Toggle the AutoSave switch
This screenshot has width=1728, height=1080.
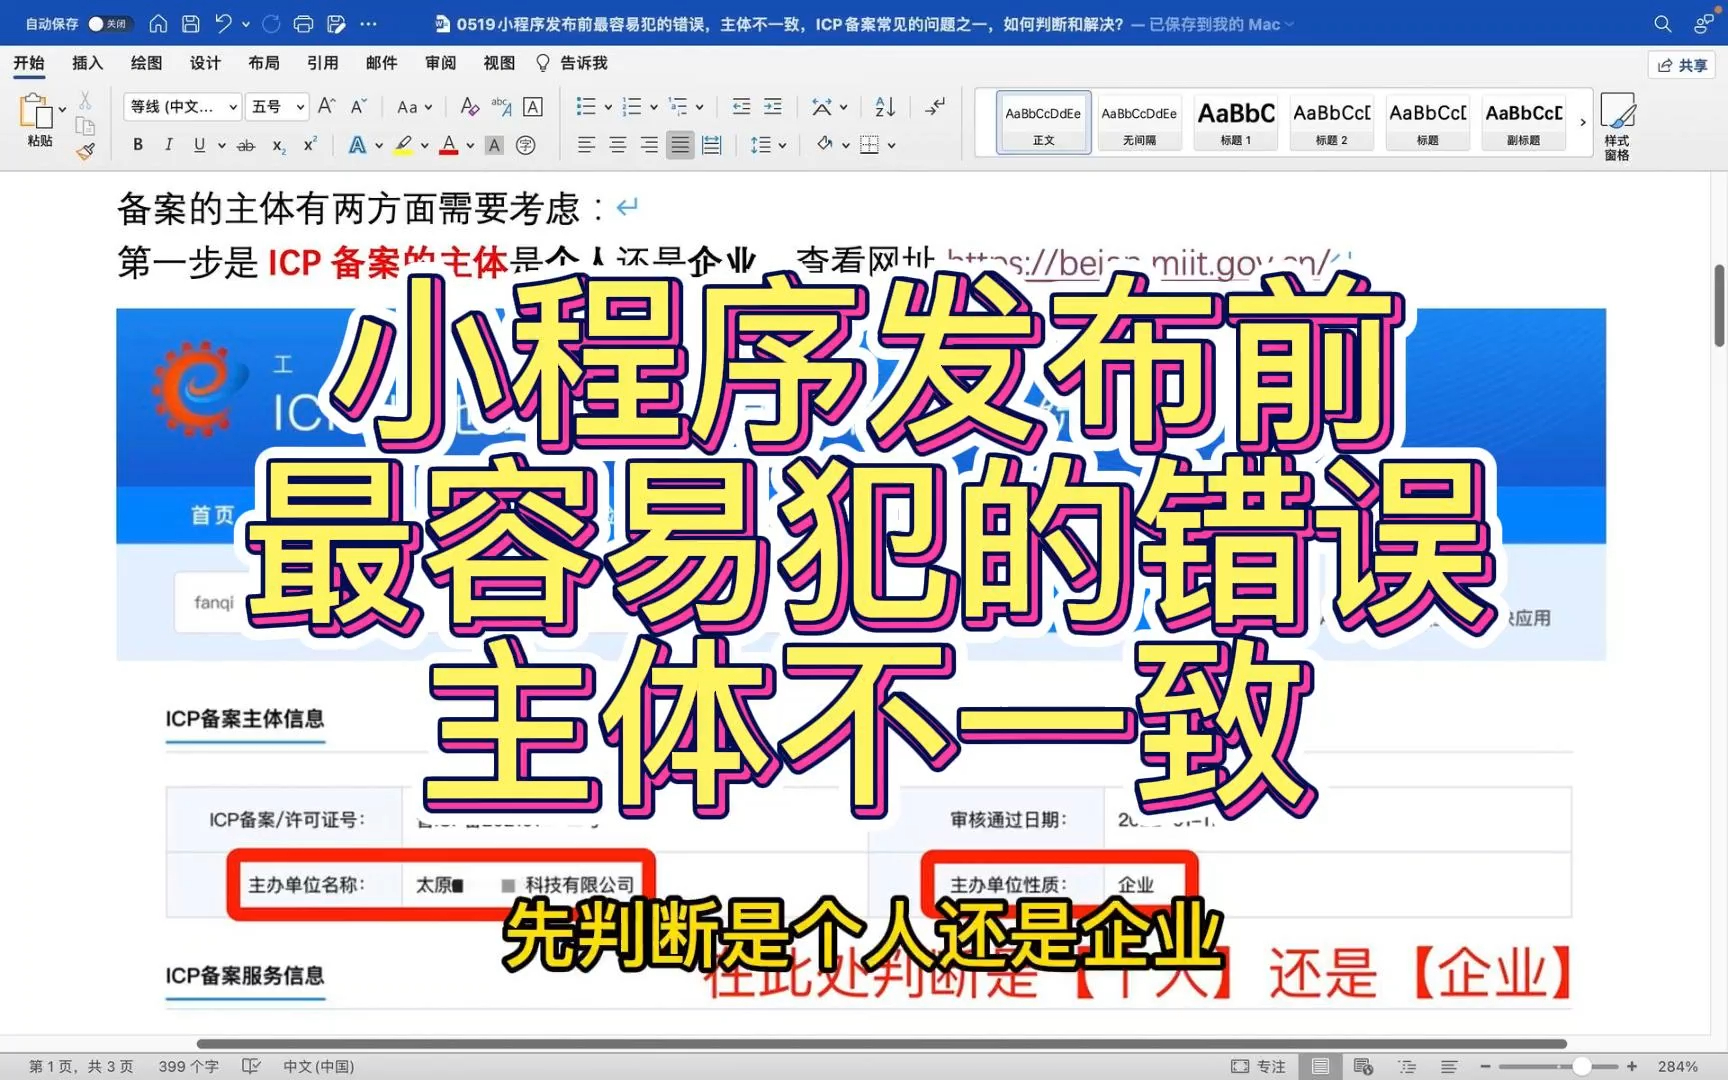[109, 24]
